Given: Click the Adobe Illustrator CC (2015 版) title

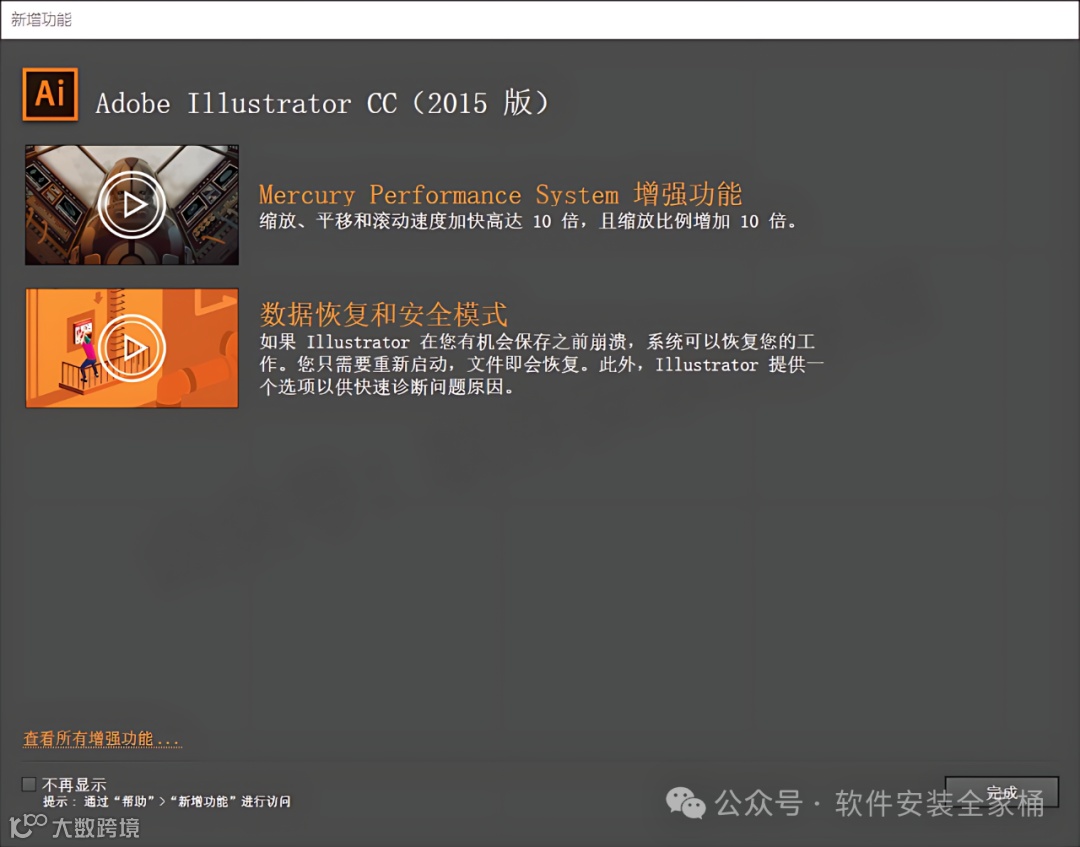Looking at the screenshot, I should click(x=322, y=103).
